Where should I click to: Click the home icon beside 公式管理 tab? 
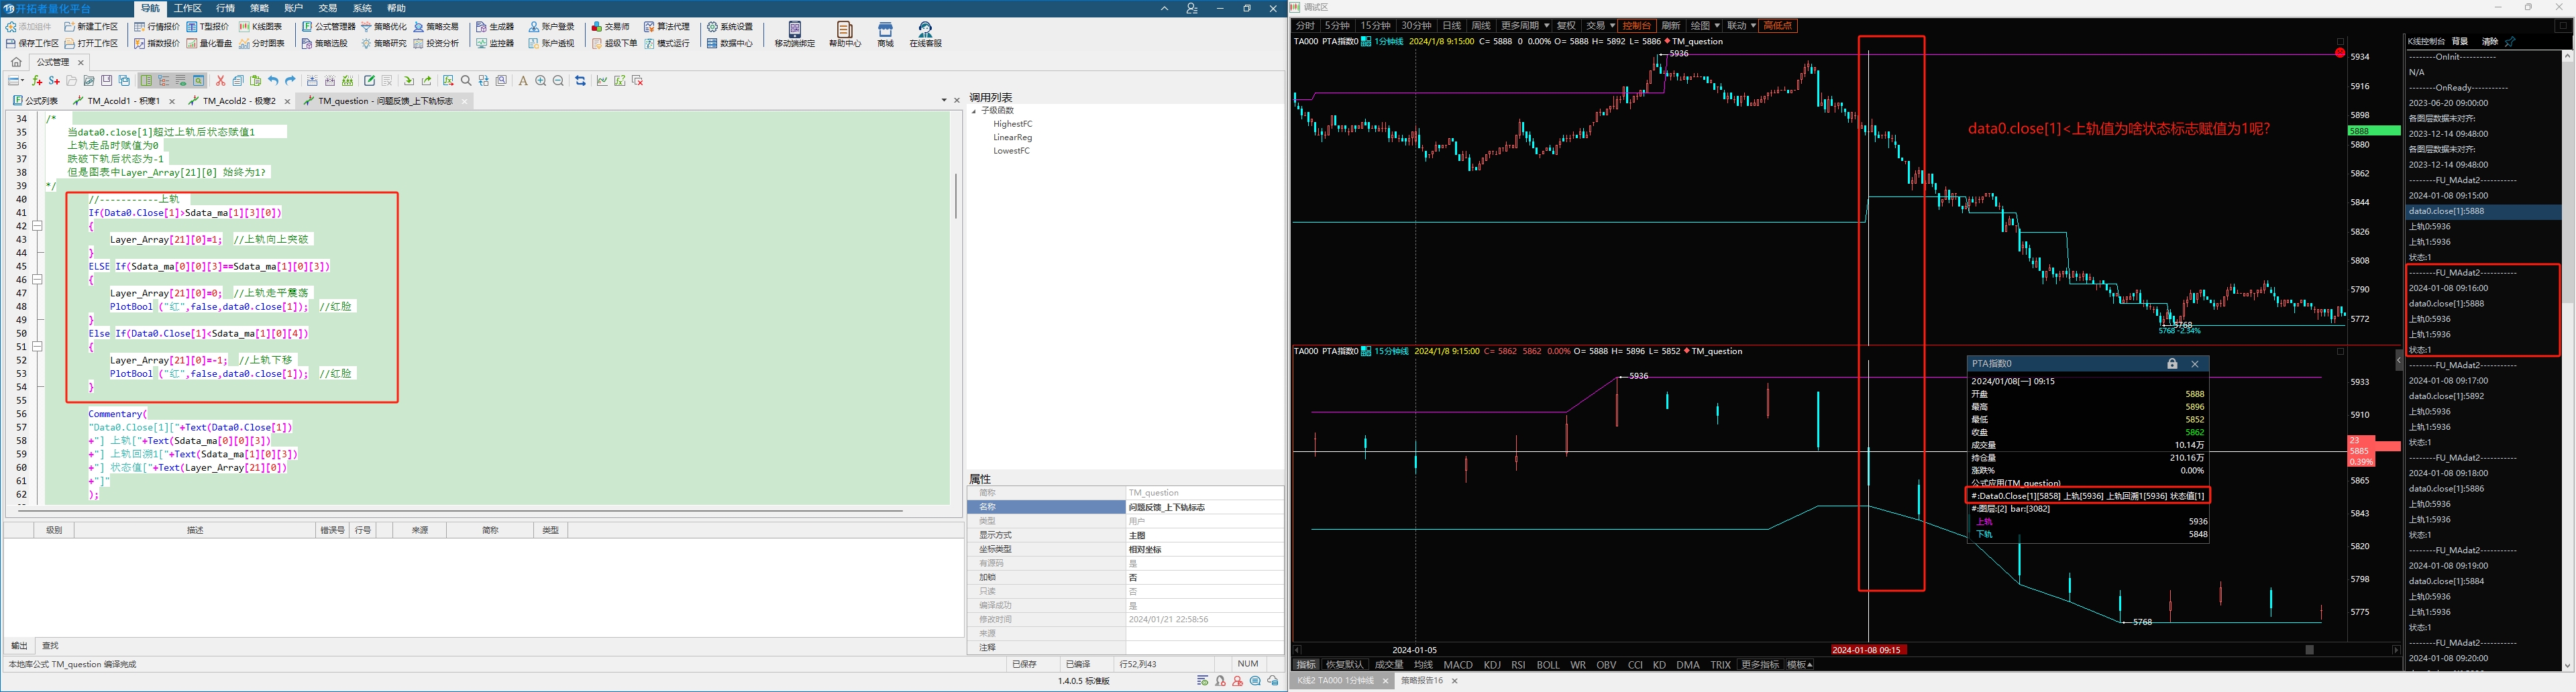(16, 62)
